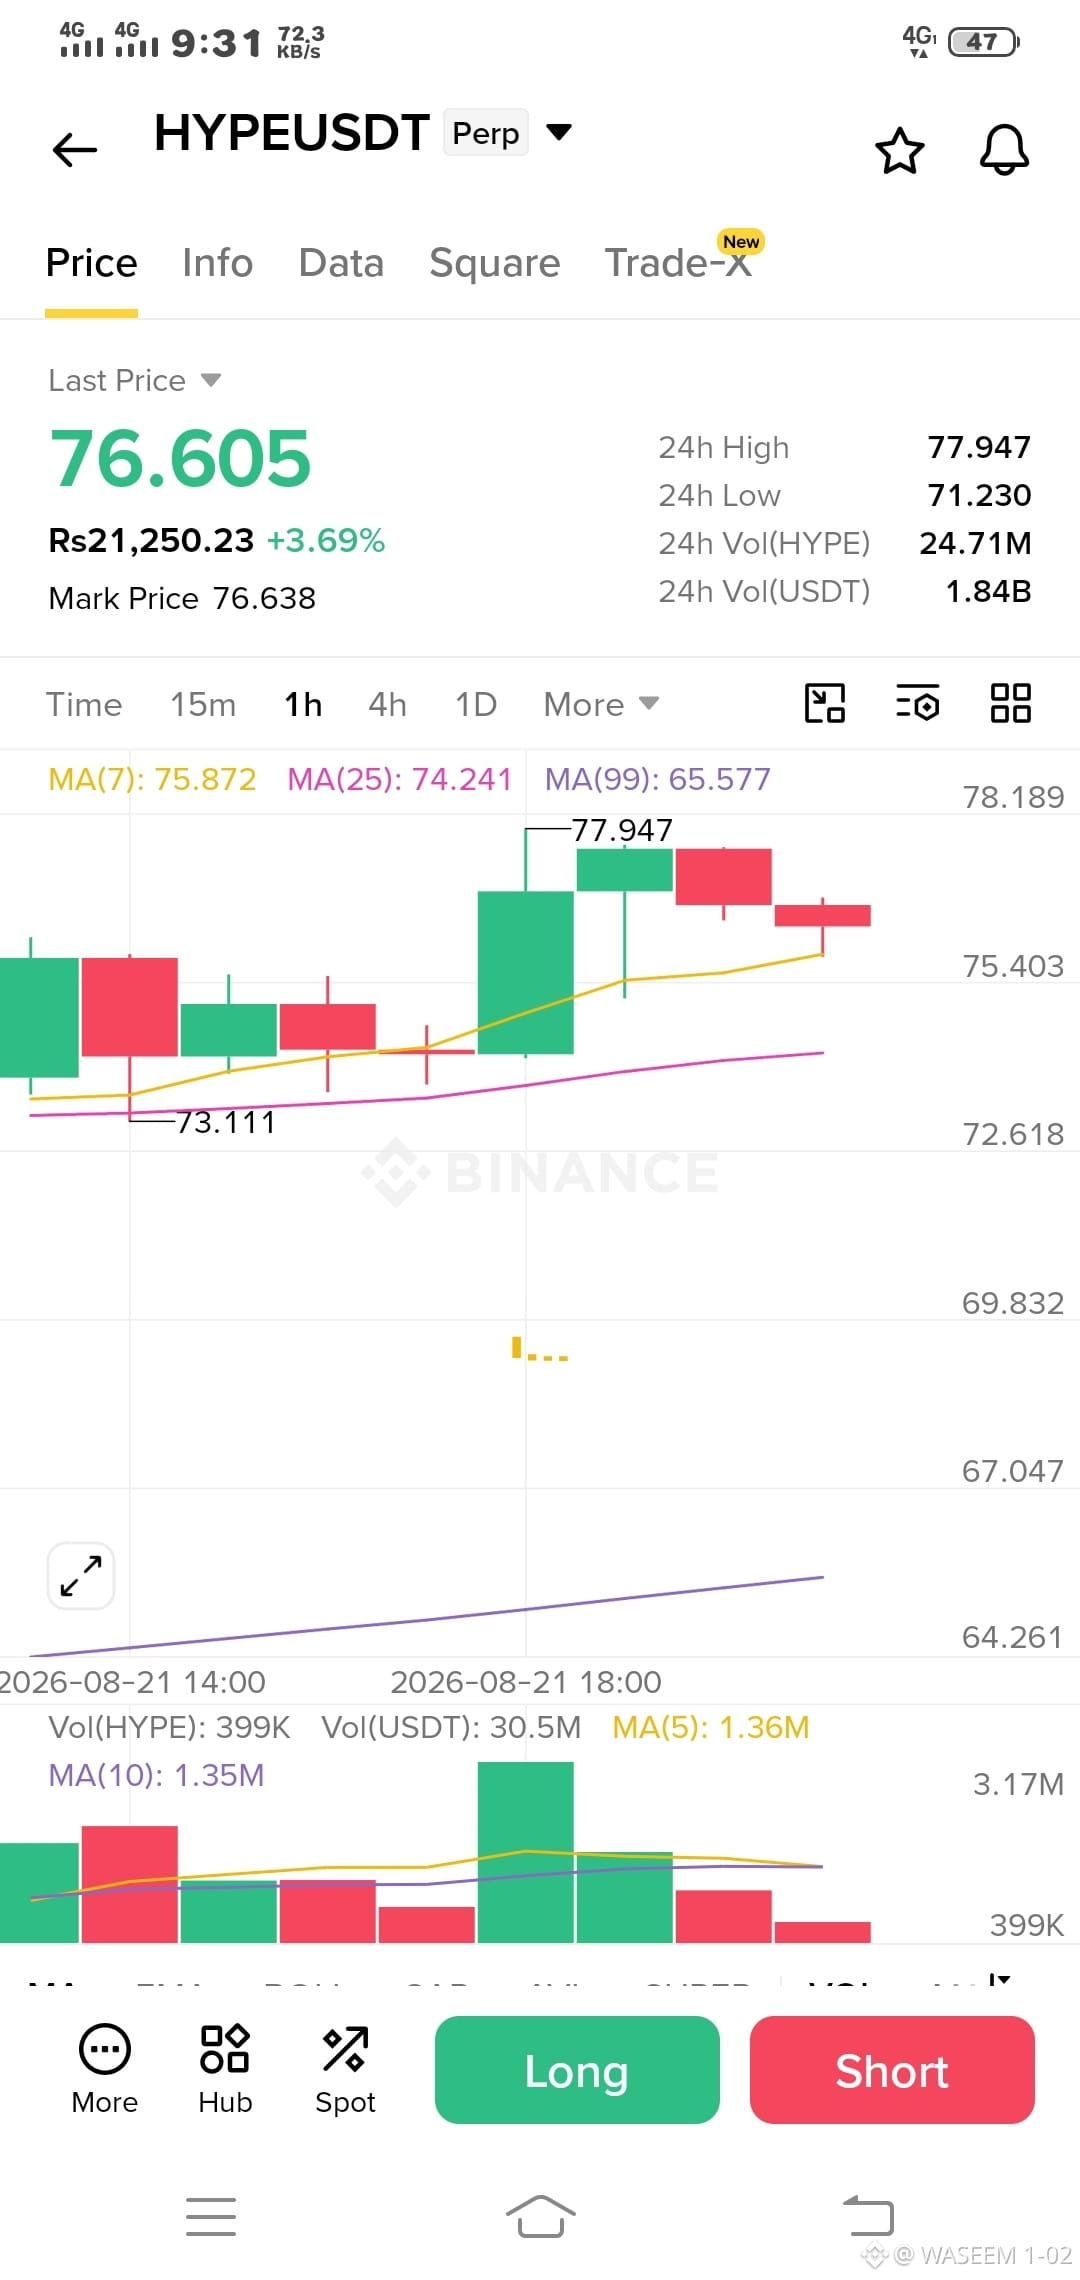
Task: Tap the 78.189 price axis label
Action: (1013, 797)
